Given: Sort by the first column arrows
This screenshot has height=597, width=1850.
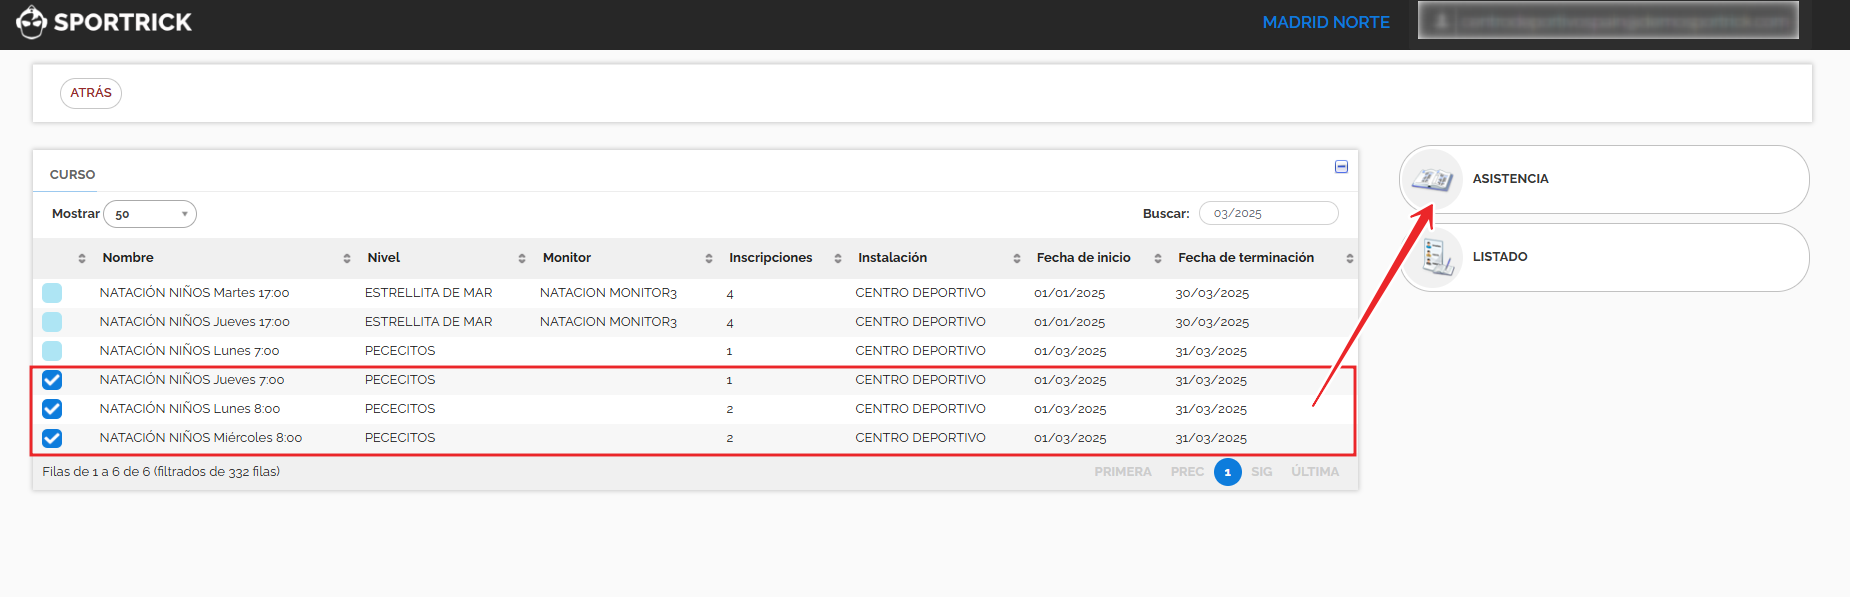Looking at the screenshot, I should (x=82, y=259).
